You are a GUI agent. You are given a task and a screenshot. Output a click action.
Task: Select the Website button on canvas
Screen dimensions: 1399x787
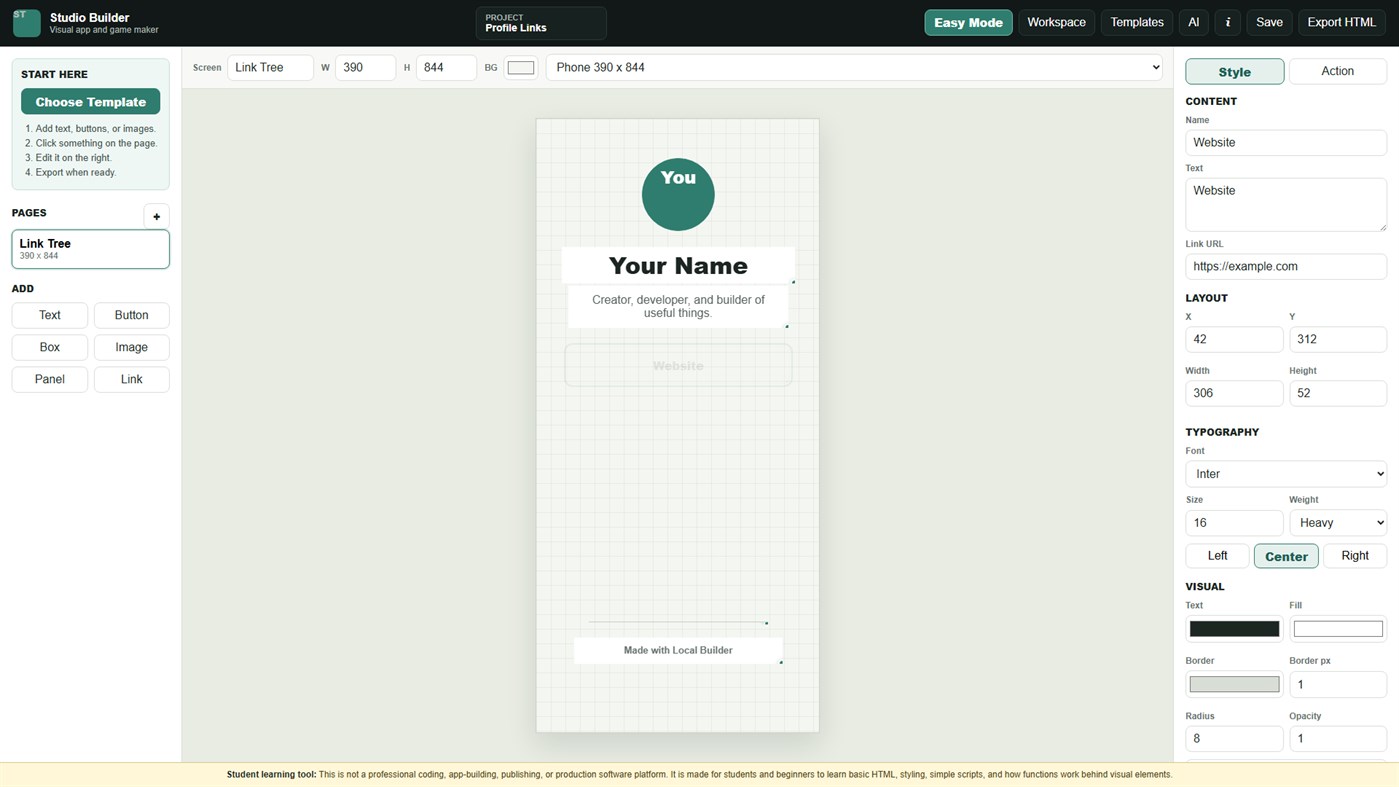click(x=678, y=365)
